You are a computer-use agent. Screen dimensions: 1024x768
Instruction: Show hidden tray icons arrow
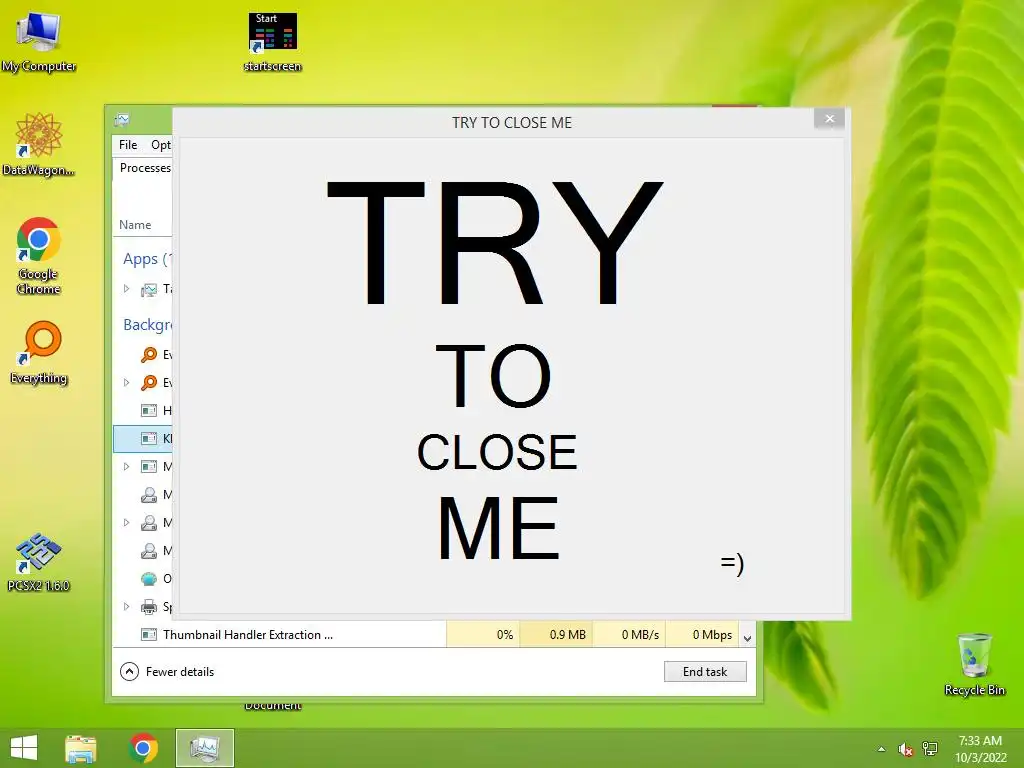point(882,749)
